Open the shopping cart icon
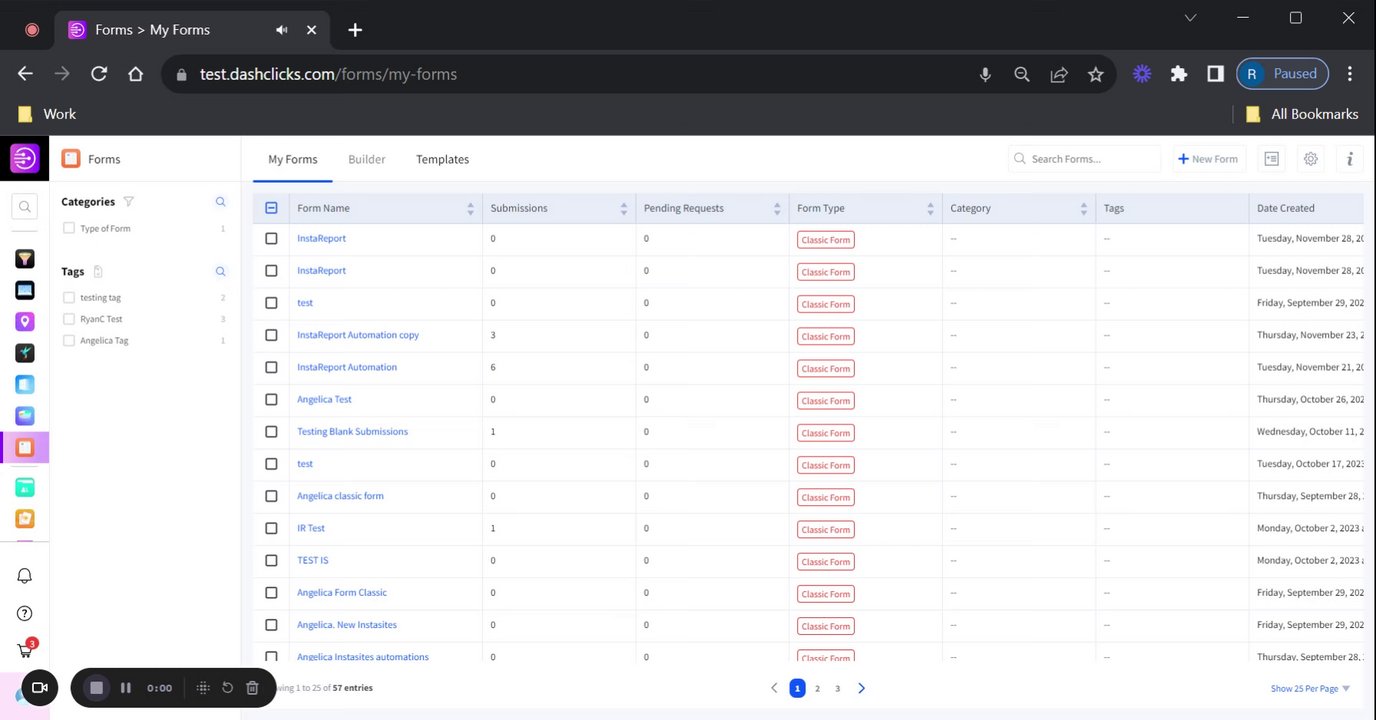The height and width of the screenshot is (720, 1376). coord(25,650)
